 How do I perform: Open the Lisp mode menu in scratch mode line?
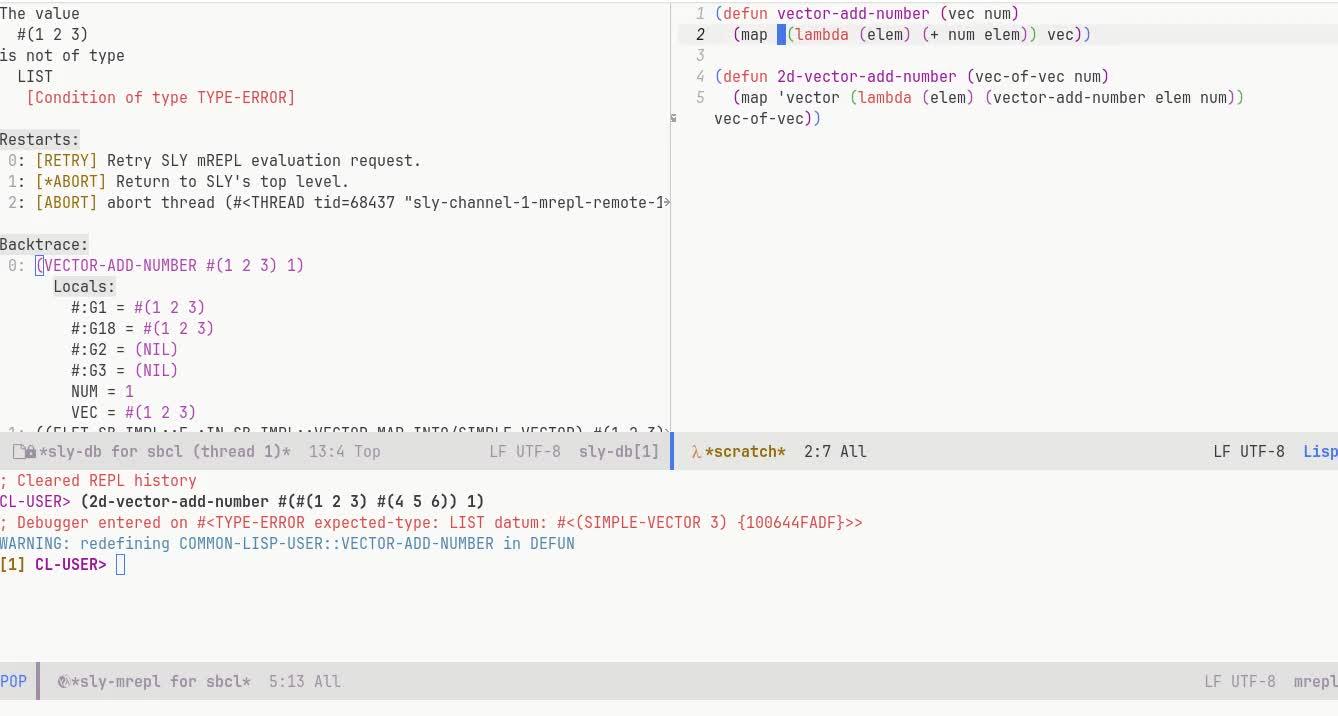pos(1320,451)
